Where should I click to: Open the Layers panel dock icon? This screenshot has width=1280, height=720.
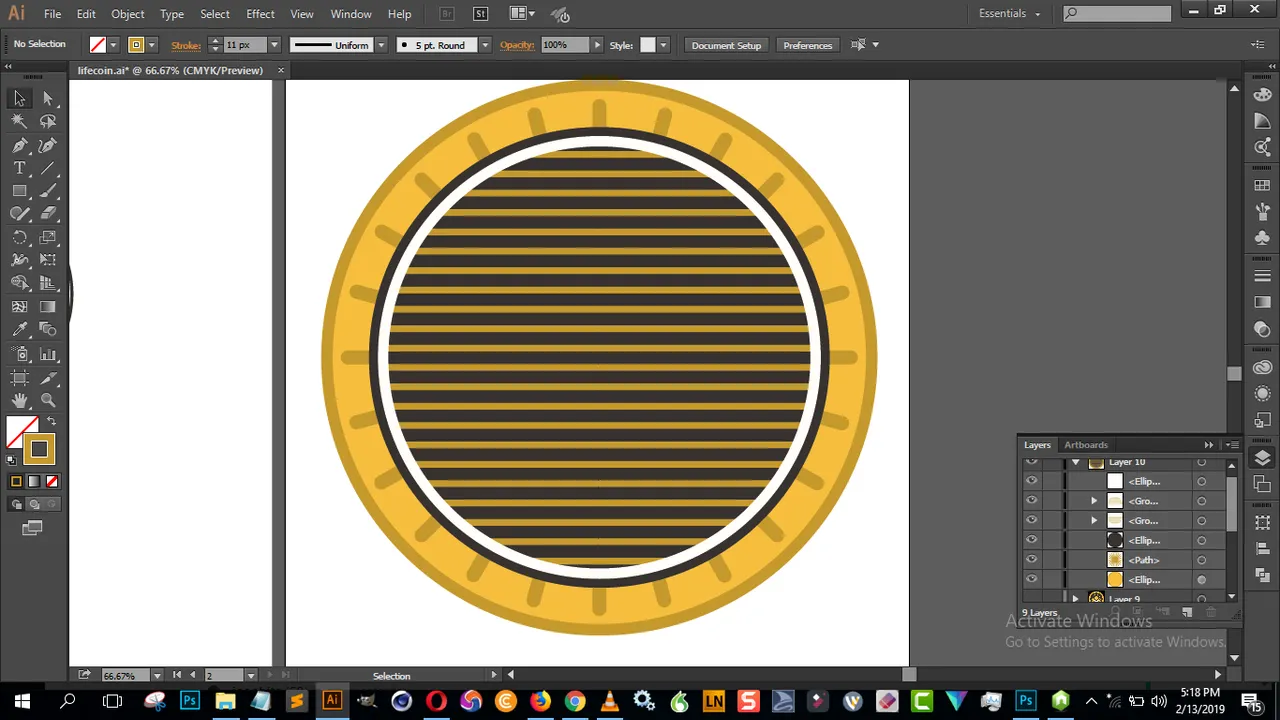(x=1262, y=457)
